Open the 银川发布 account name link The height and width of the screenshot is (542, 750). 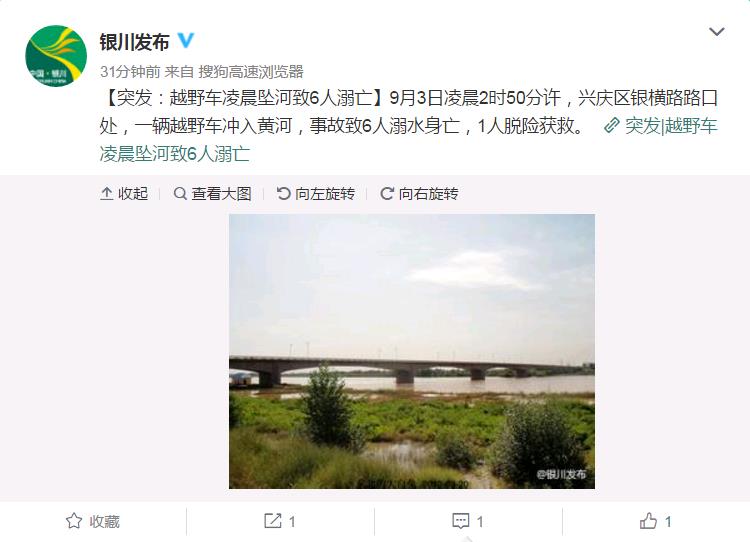tap(134, 42)
